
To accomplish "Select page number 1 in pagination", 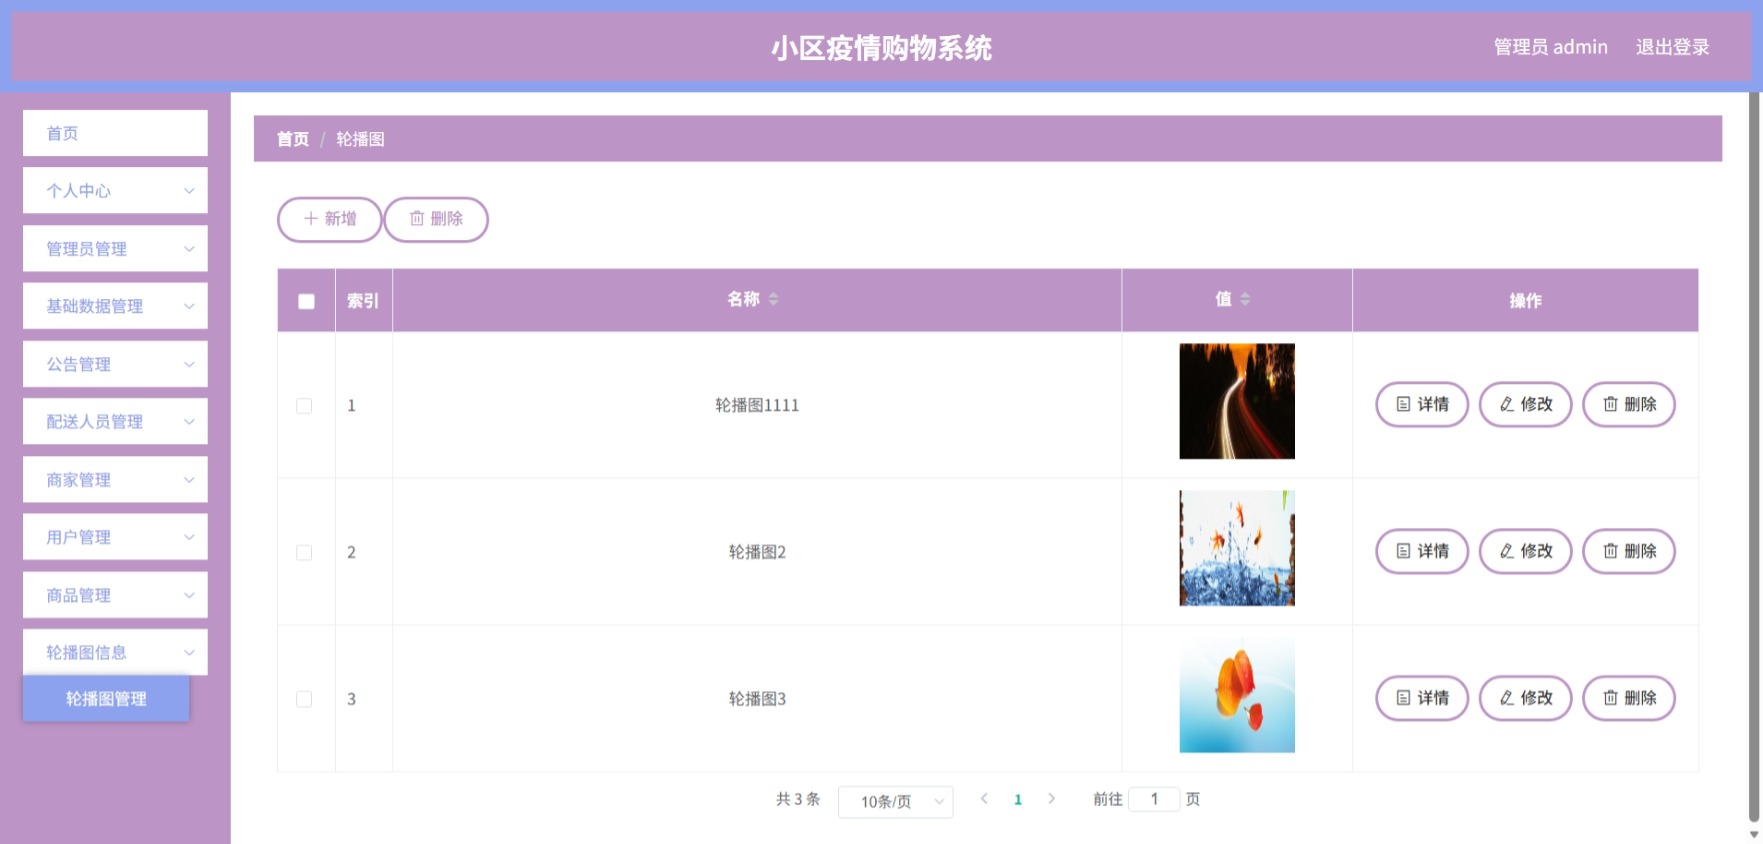I will 1018,799.
